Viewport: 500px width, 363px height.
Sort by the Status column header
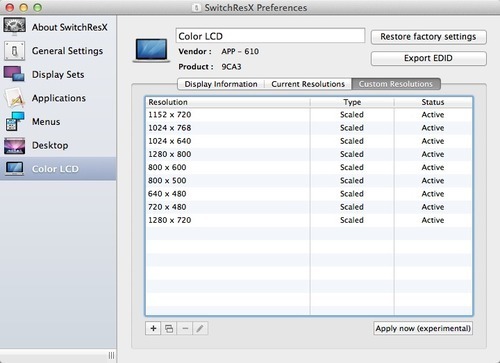433,102
